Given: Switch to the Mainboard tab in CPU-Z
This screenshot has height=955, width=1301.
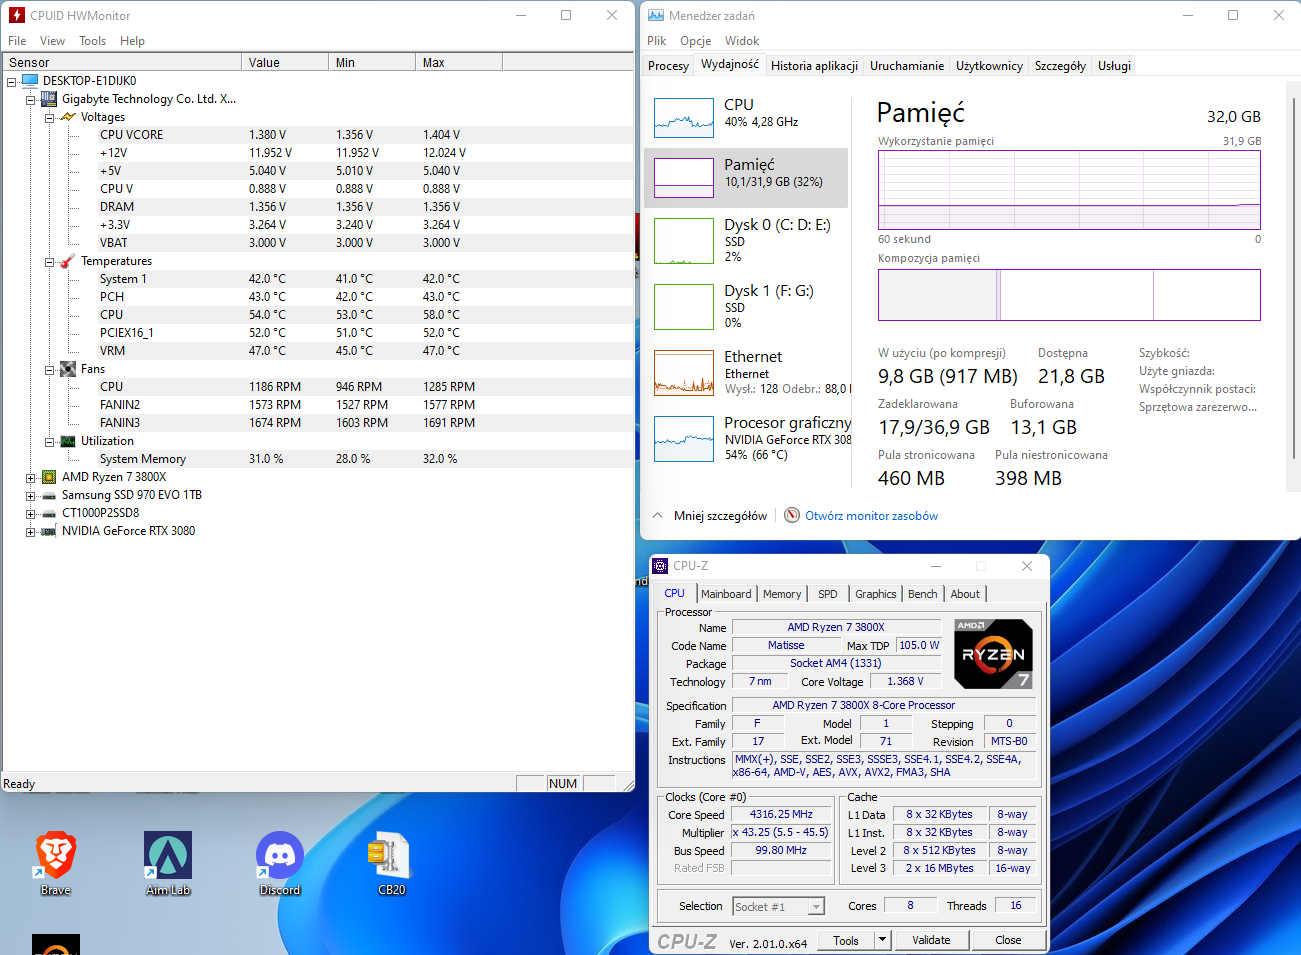Looking at the screenshot, I should point(726,594).
